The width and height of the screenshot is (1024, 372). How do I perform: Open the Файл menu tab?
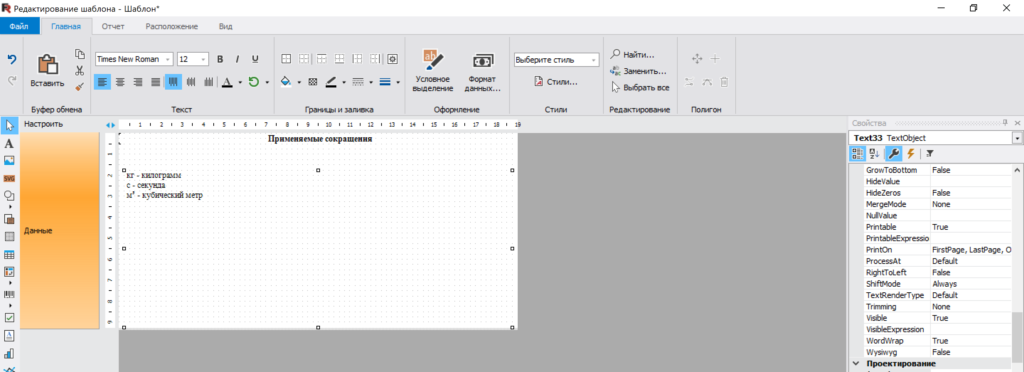[x=19, y=27]
